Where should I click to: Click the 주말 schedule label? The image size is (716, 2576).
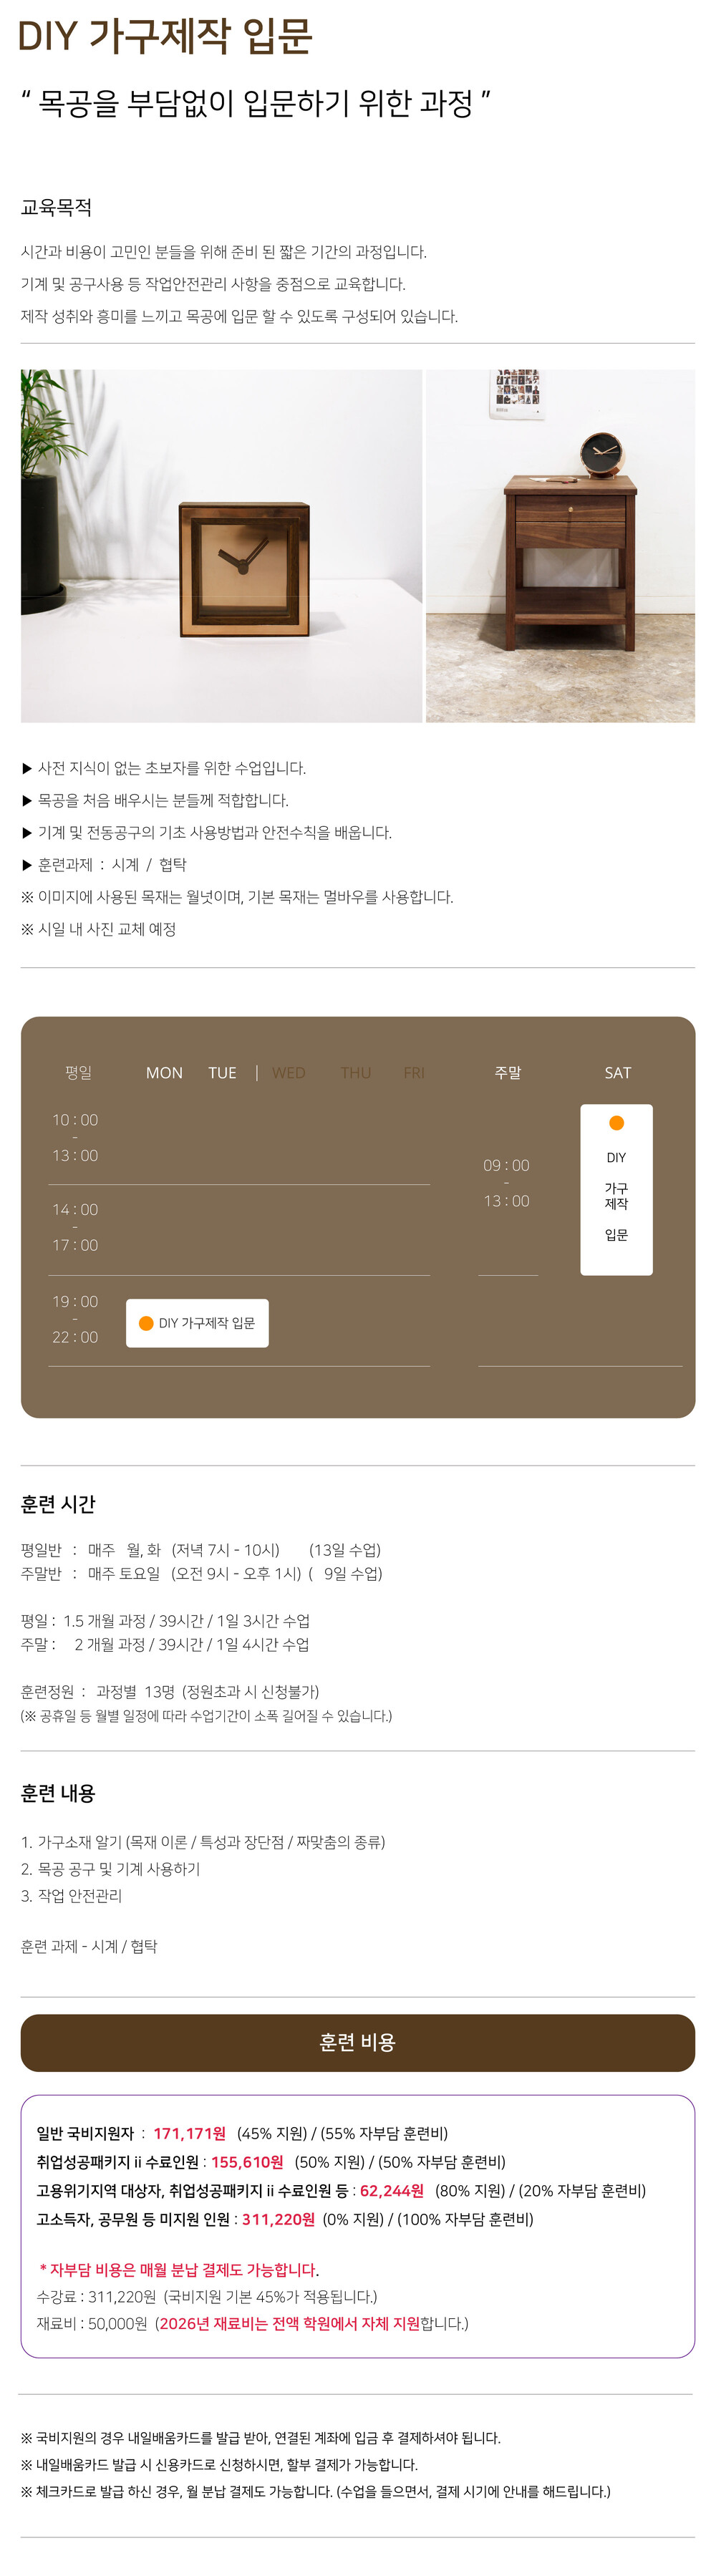click(507, 1072)
